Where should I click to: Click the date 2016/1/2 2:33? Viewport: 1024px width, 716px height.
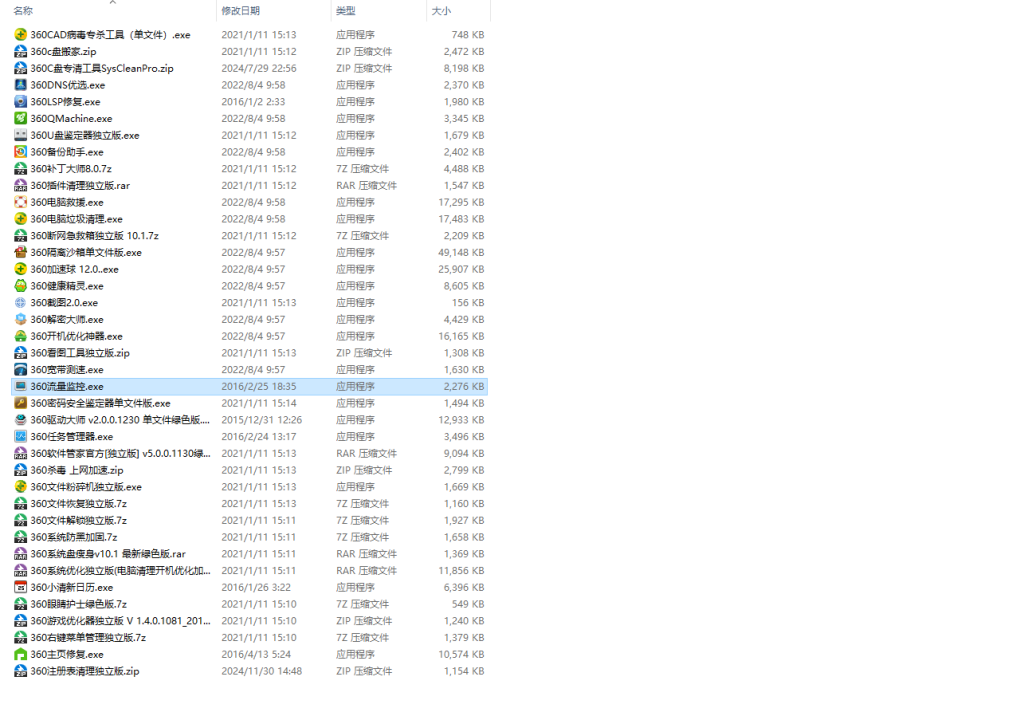point(253,102)
